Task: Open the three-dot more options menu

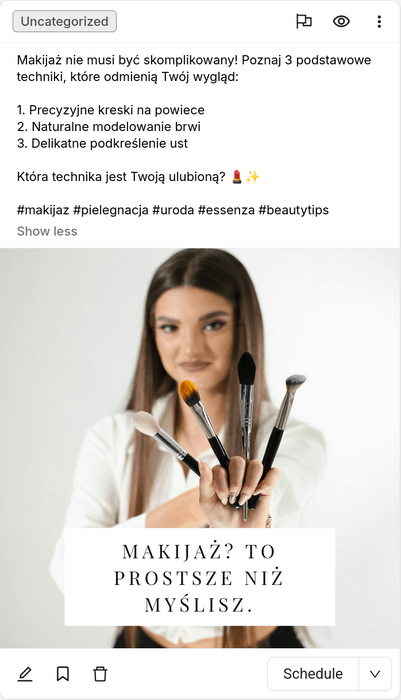Action: pos(379,21)
